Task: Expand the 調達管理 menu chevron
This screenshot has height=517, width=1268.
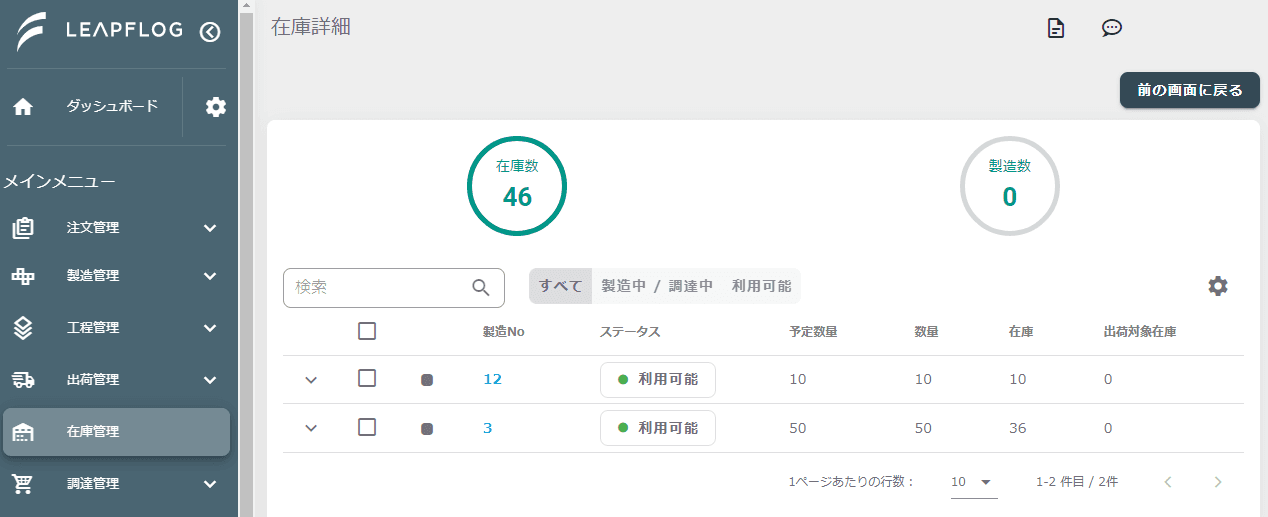Action: (210, 484)
